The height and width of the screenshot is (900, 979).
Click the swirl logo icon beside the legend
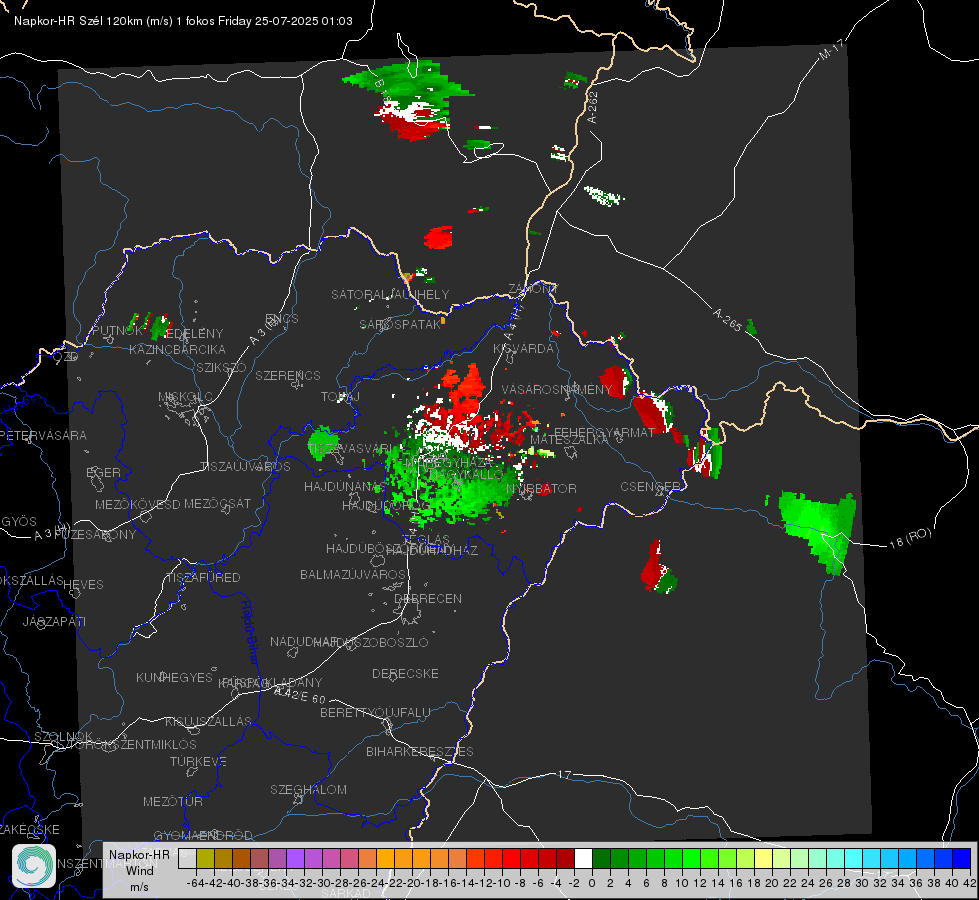(34, 866)
